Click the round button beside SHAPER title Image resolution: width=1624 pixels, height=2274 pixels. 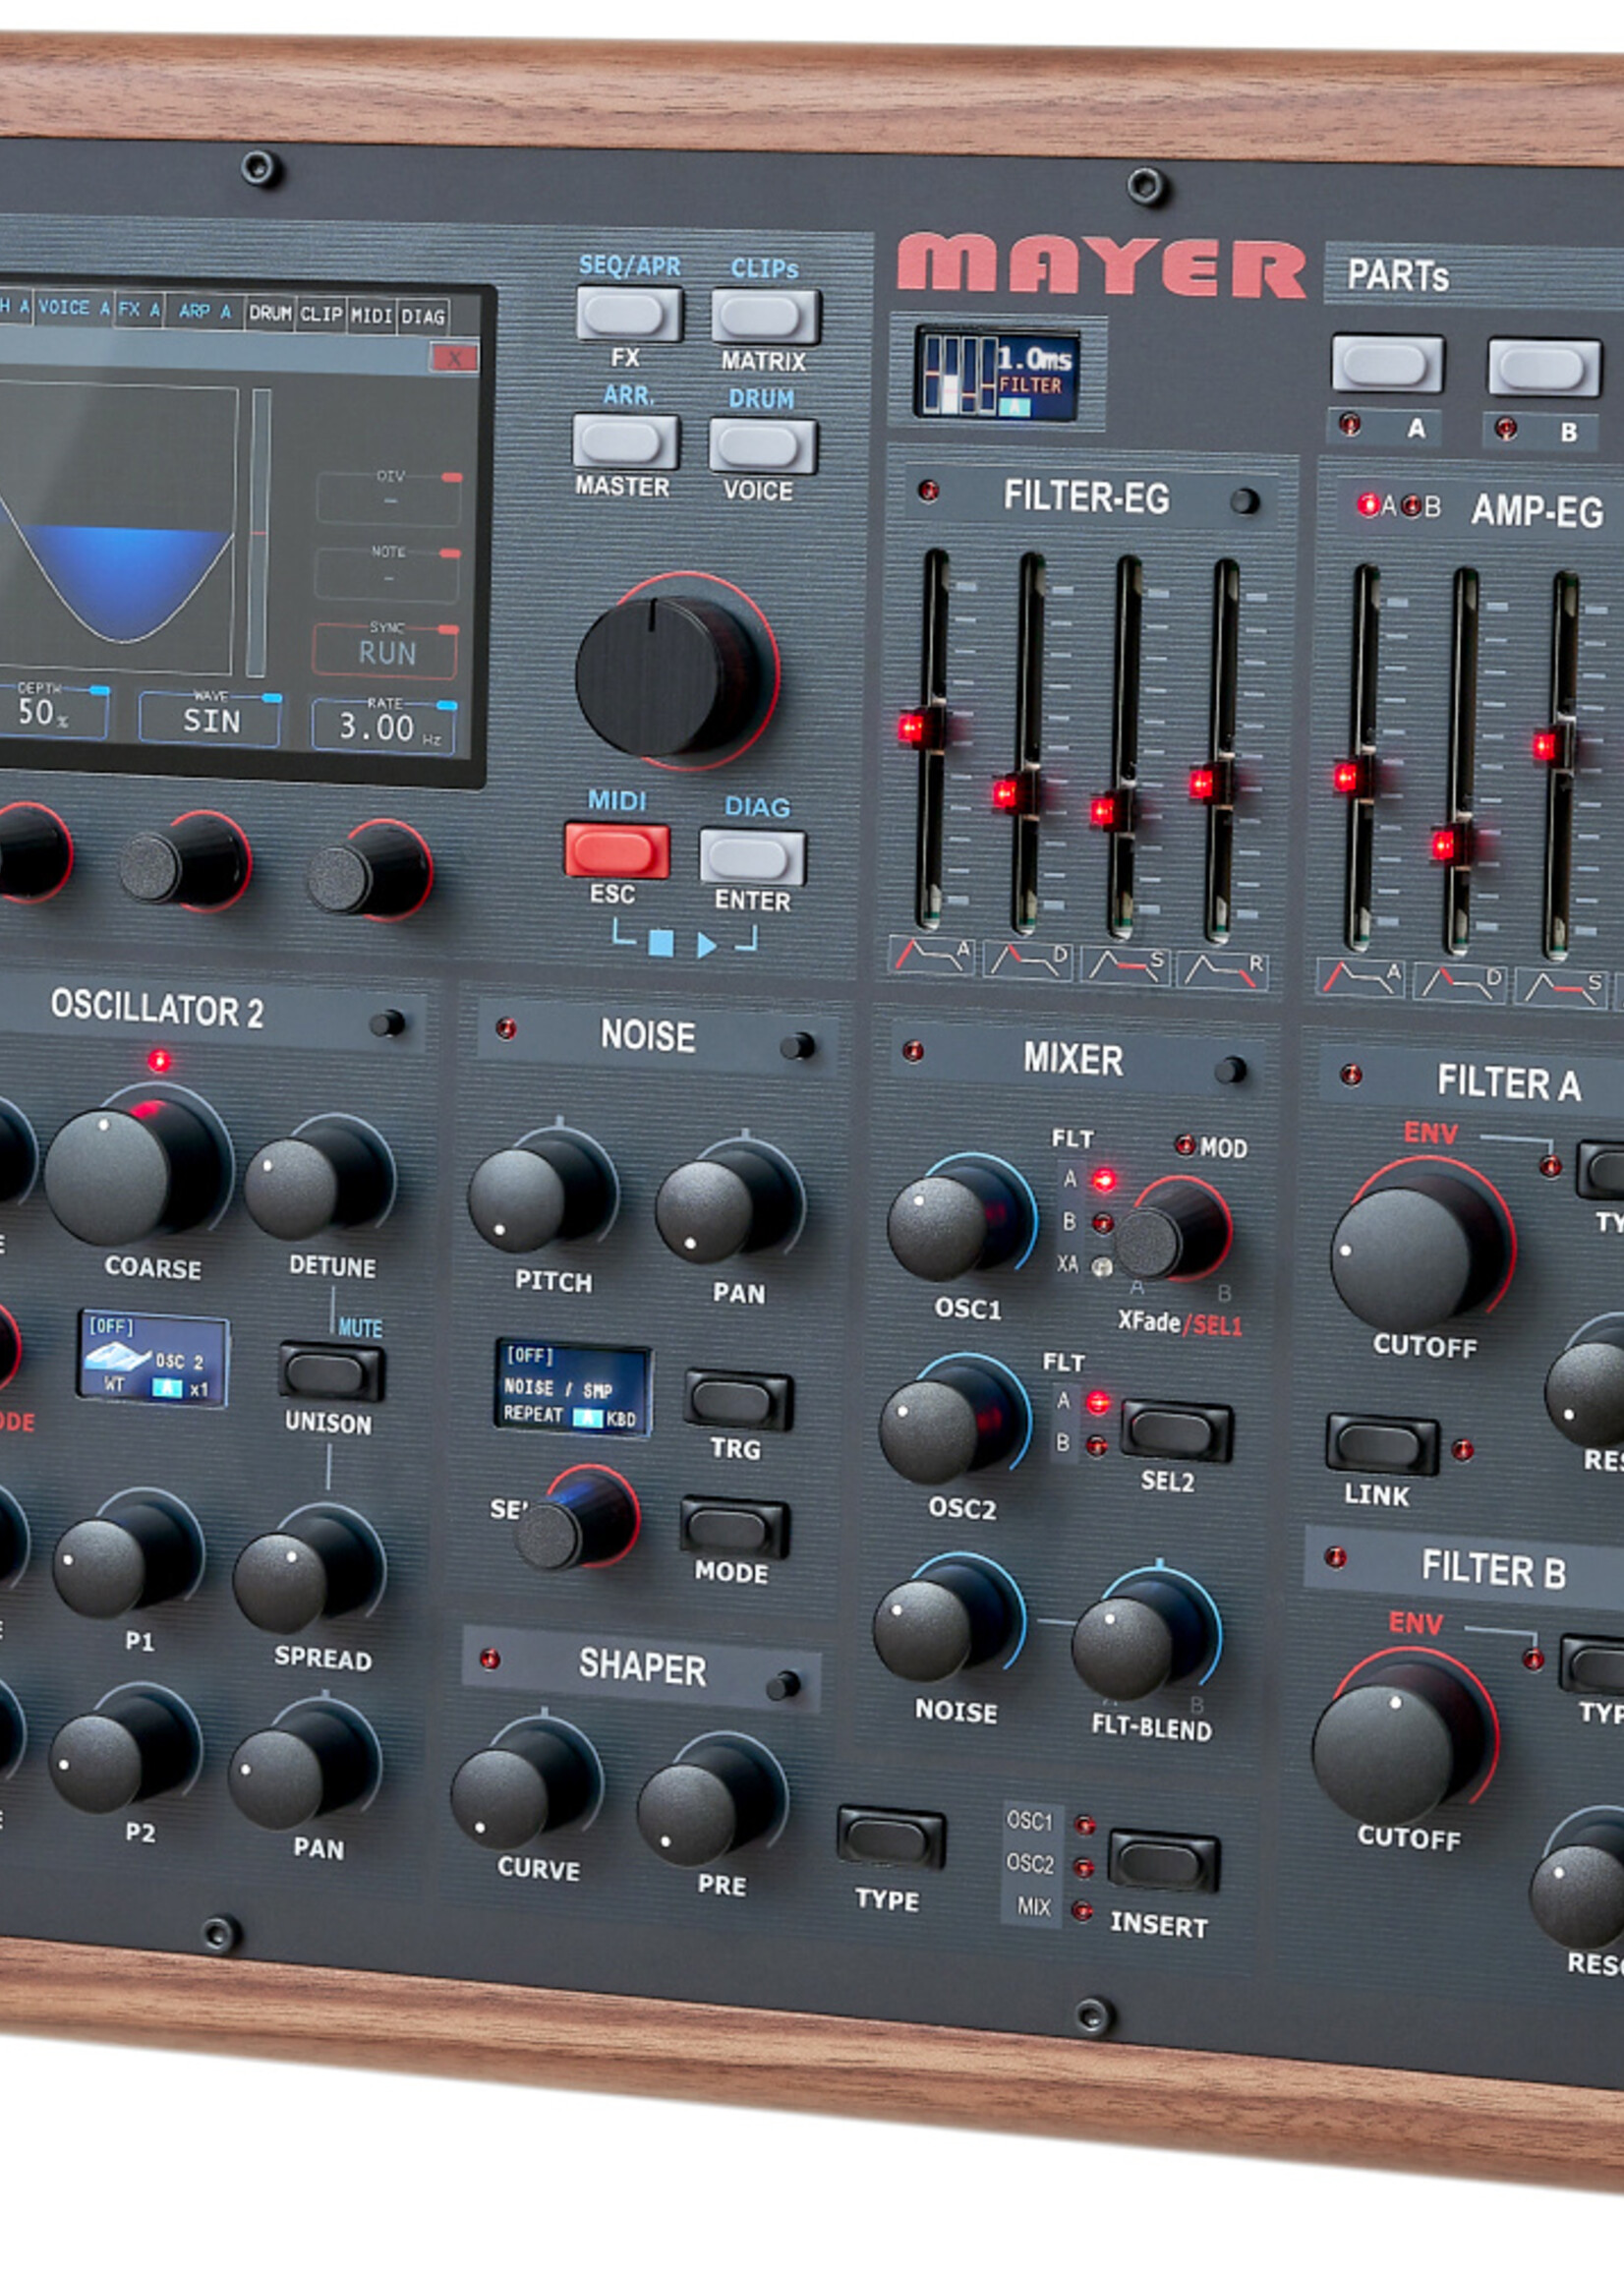tap(781, 1686)
